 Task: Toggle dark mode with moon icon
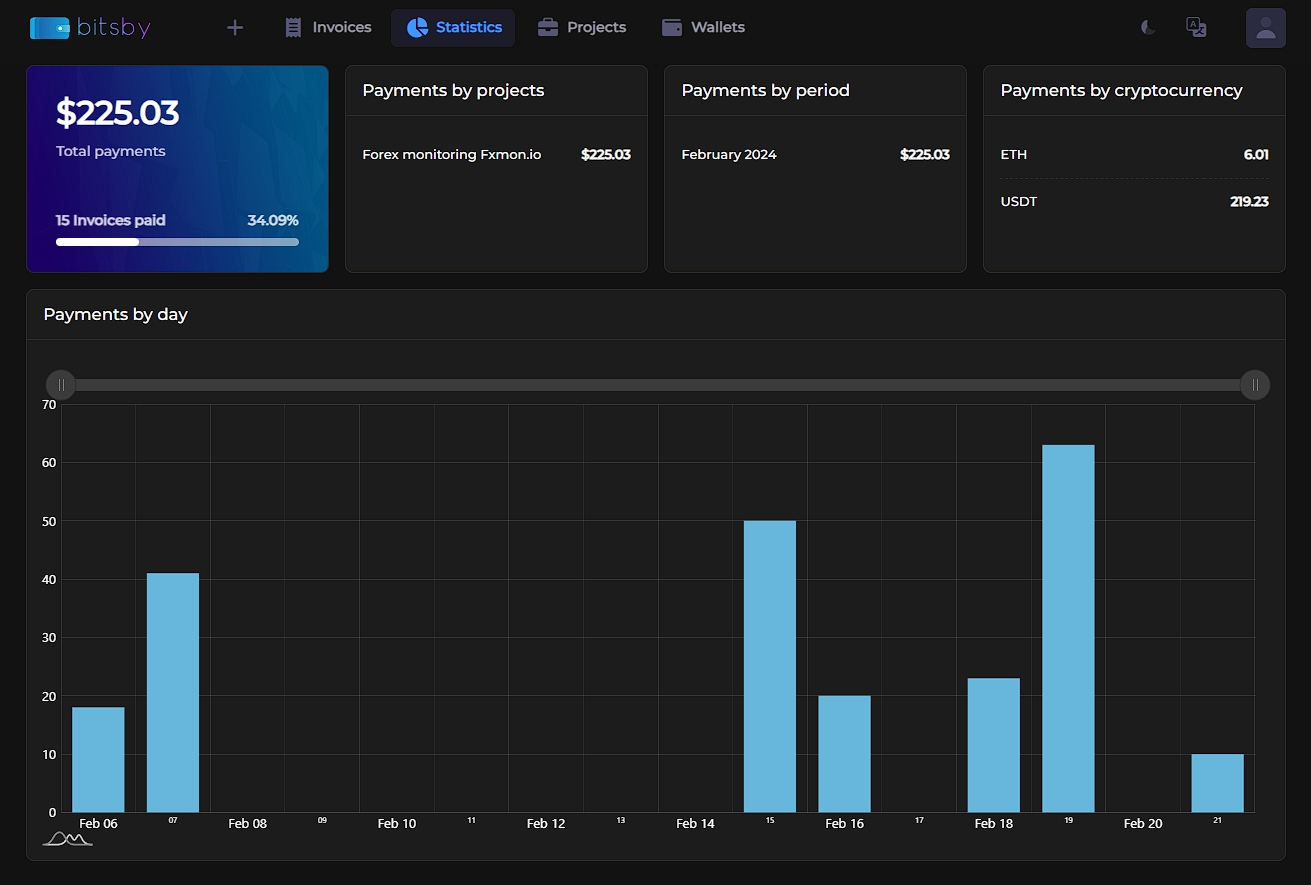[1148, 28]
